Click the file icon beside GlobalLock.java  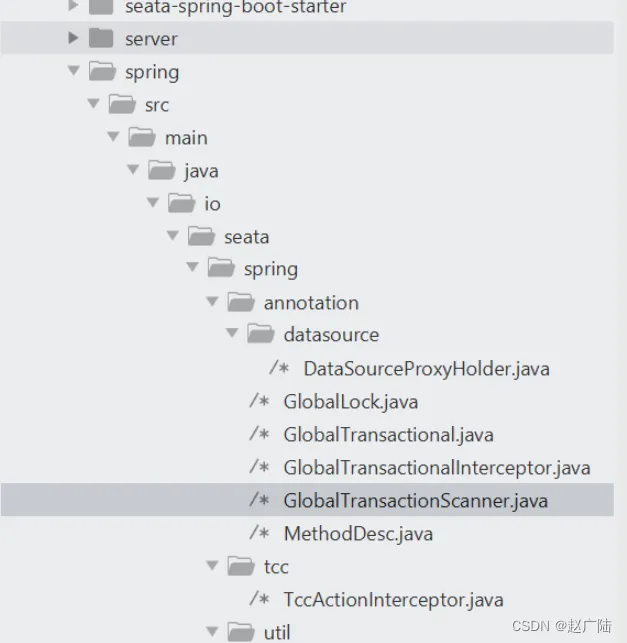pyautogui.click(x=259, y=400)
